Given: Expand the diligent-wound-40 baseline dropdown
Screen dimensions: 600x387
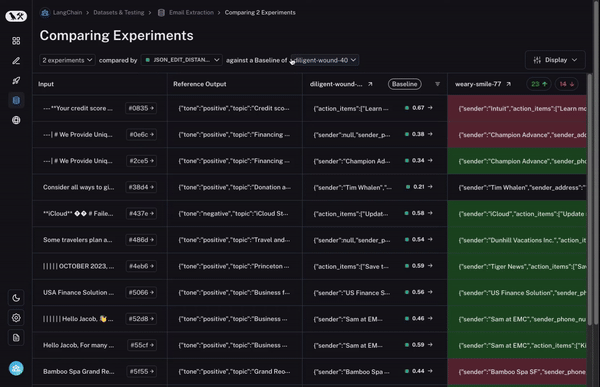Looking at the screenshot, I should point(325,60).
